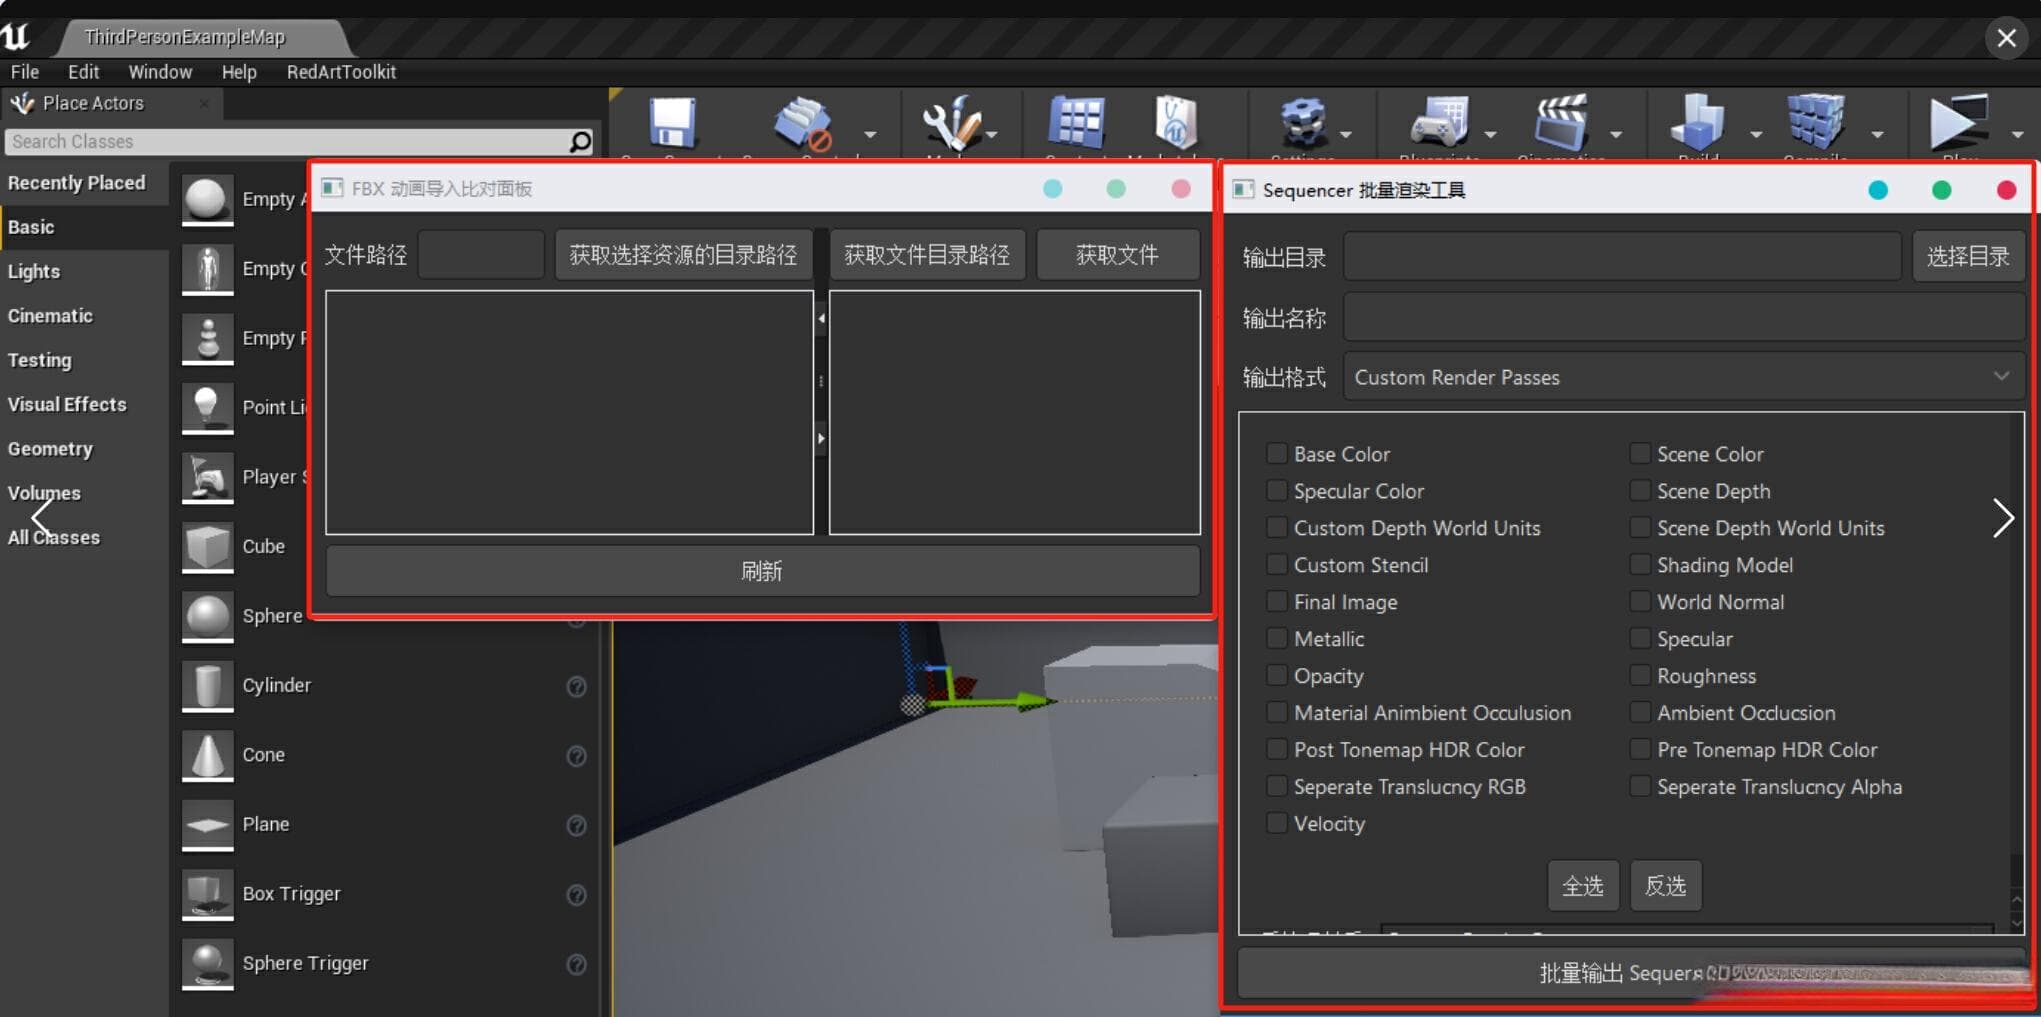Select the Sphere Trigger actor icon
Screen dimensions: 2041x1017
207,964
